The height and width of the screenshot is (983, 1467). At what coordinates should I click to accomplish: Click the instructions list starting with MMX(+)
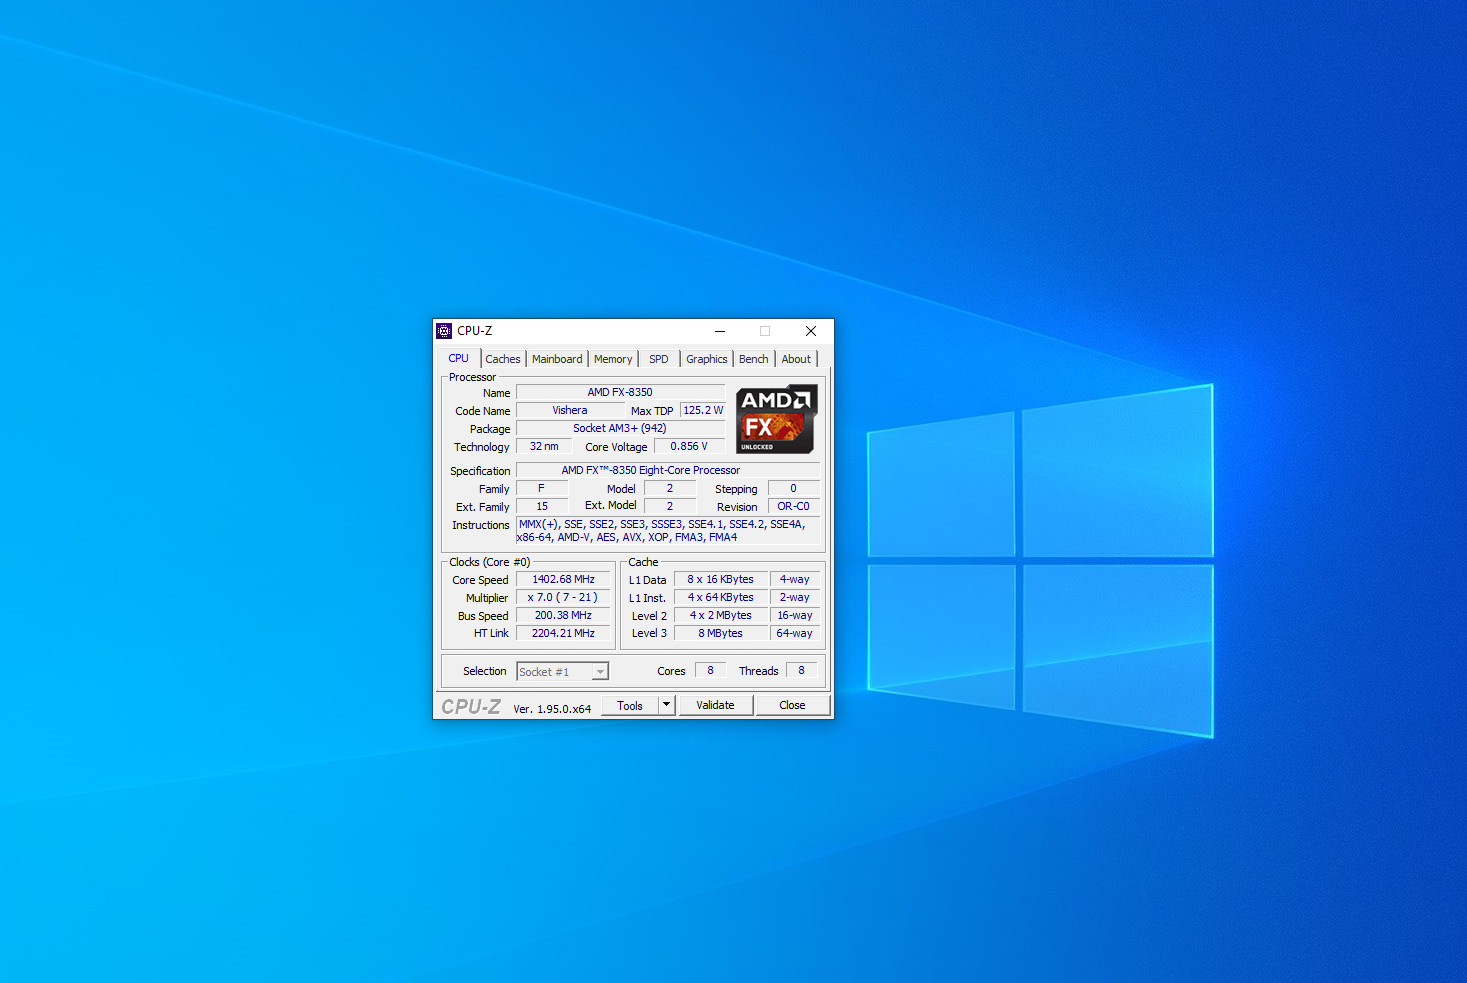(668, 531)
